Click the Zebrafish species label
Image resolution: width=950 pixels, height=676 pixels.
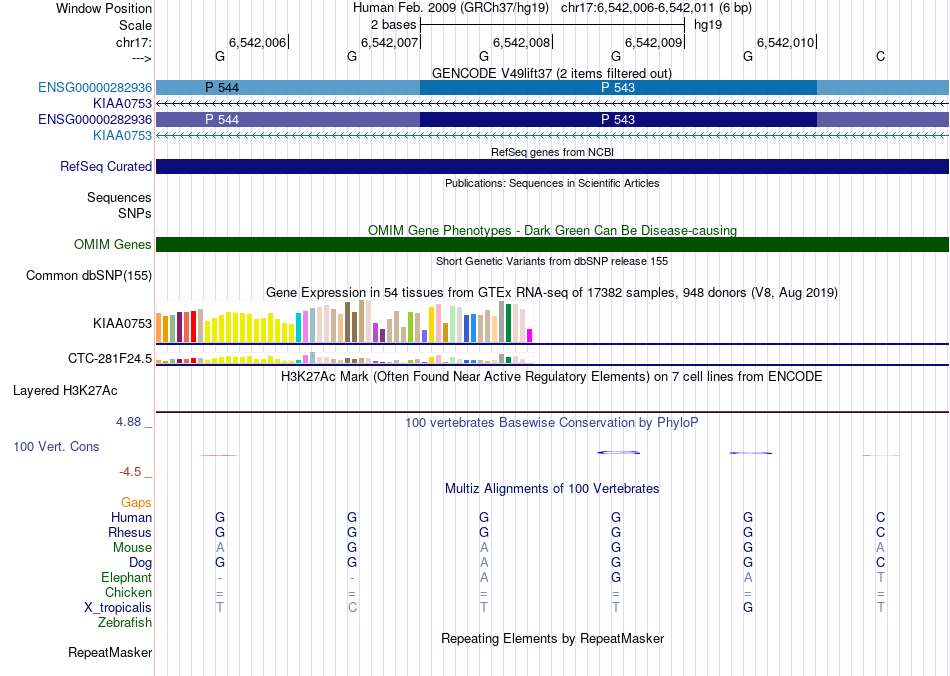(x=125, y=623)
